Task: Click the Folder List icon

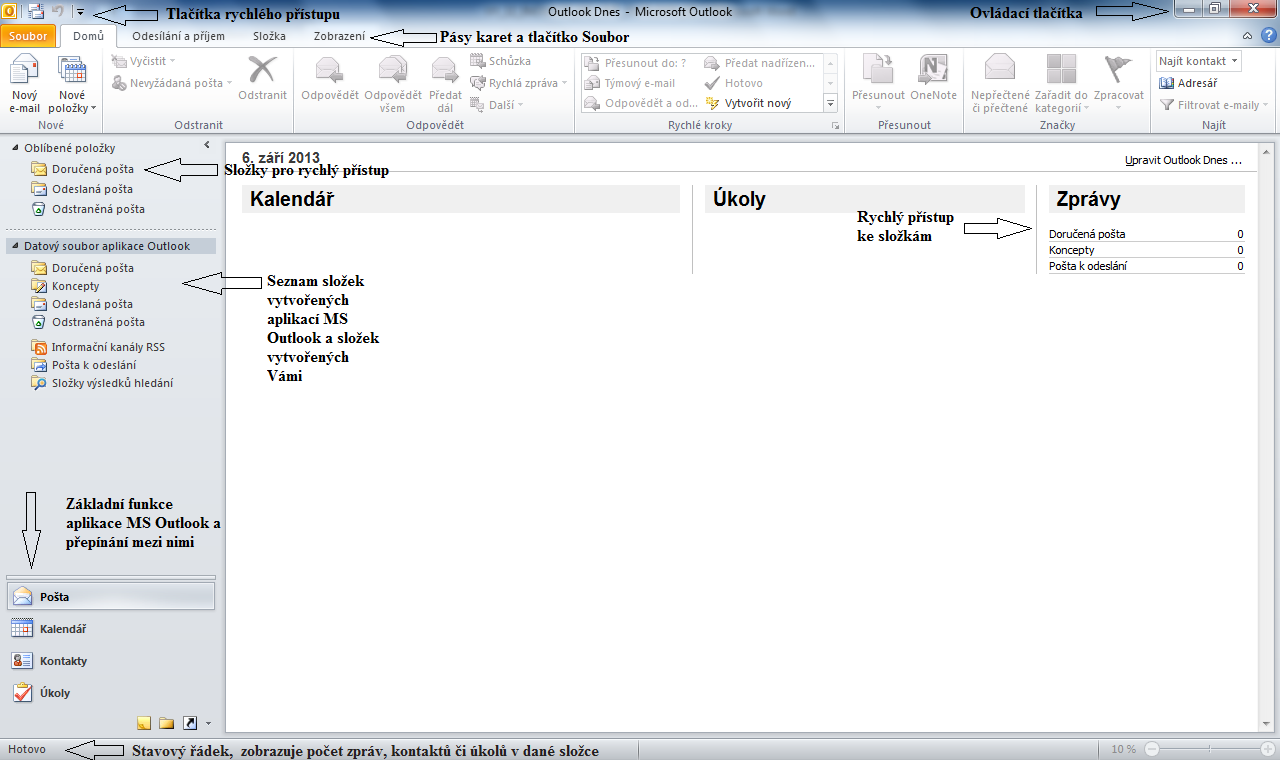Action: click(x=166, y=723)
